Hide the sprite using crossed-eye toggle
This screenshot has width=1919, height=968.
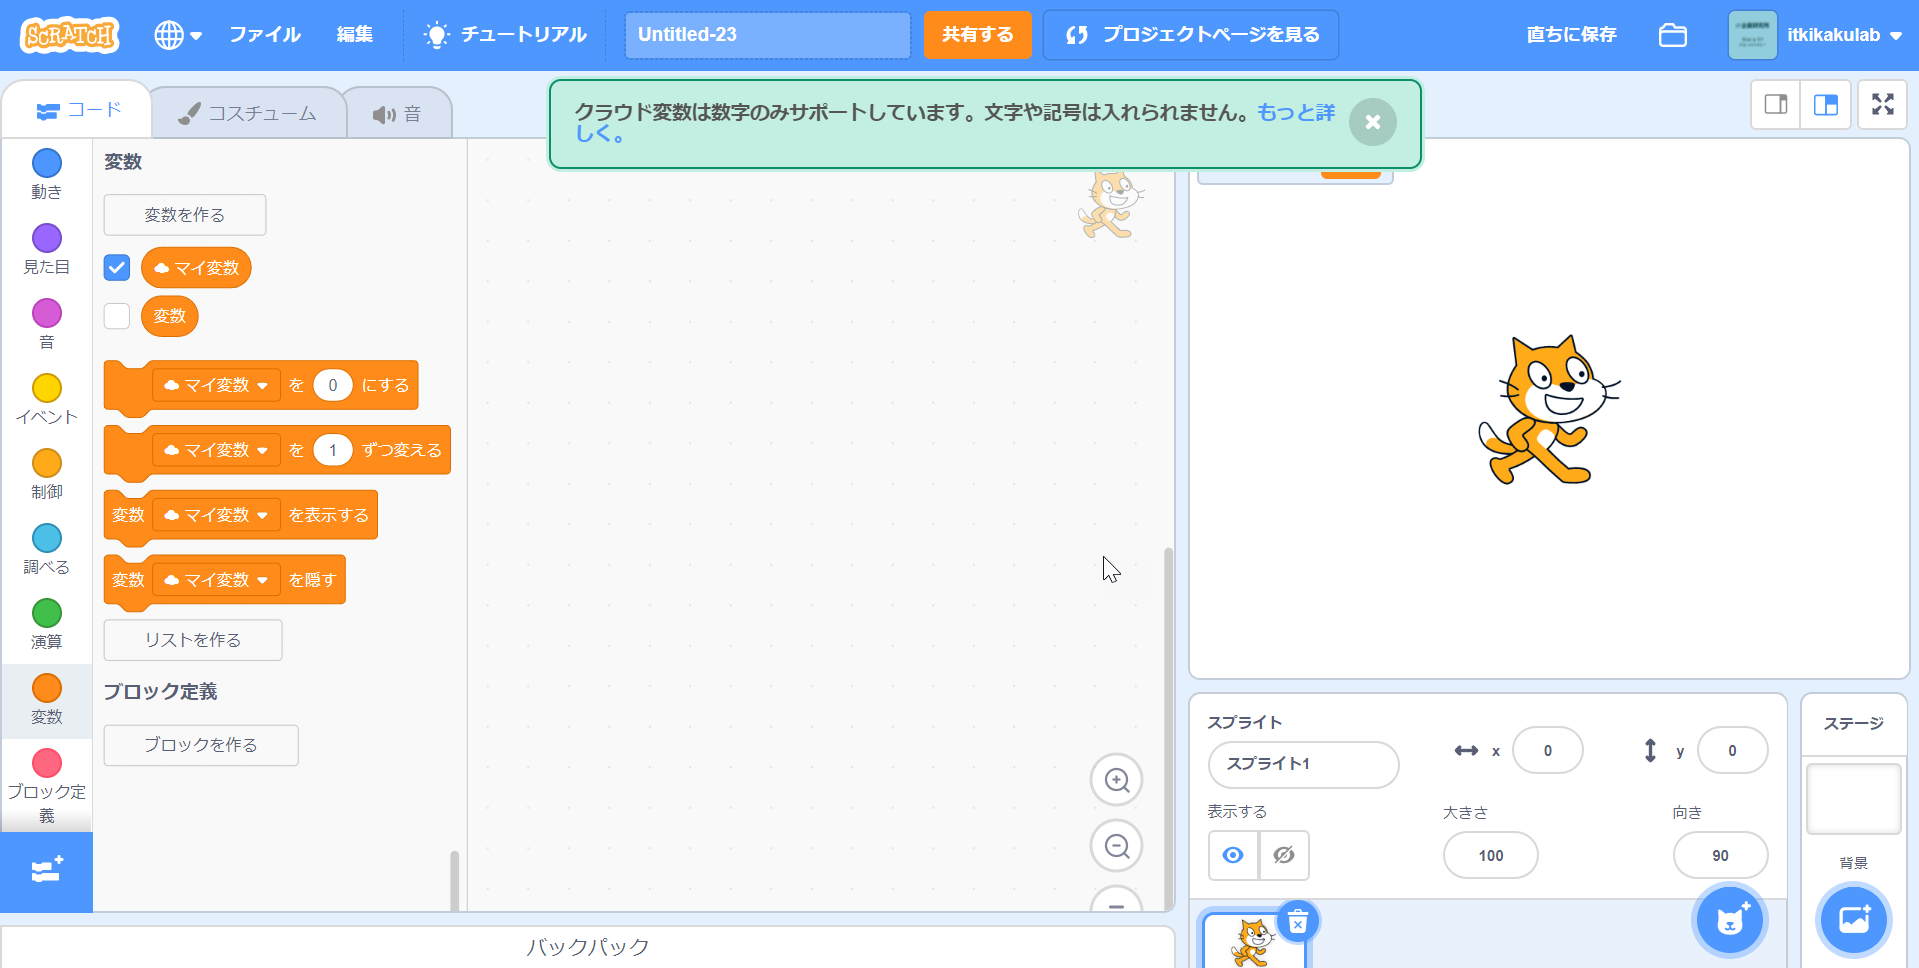[1284, 855]
